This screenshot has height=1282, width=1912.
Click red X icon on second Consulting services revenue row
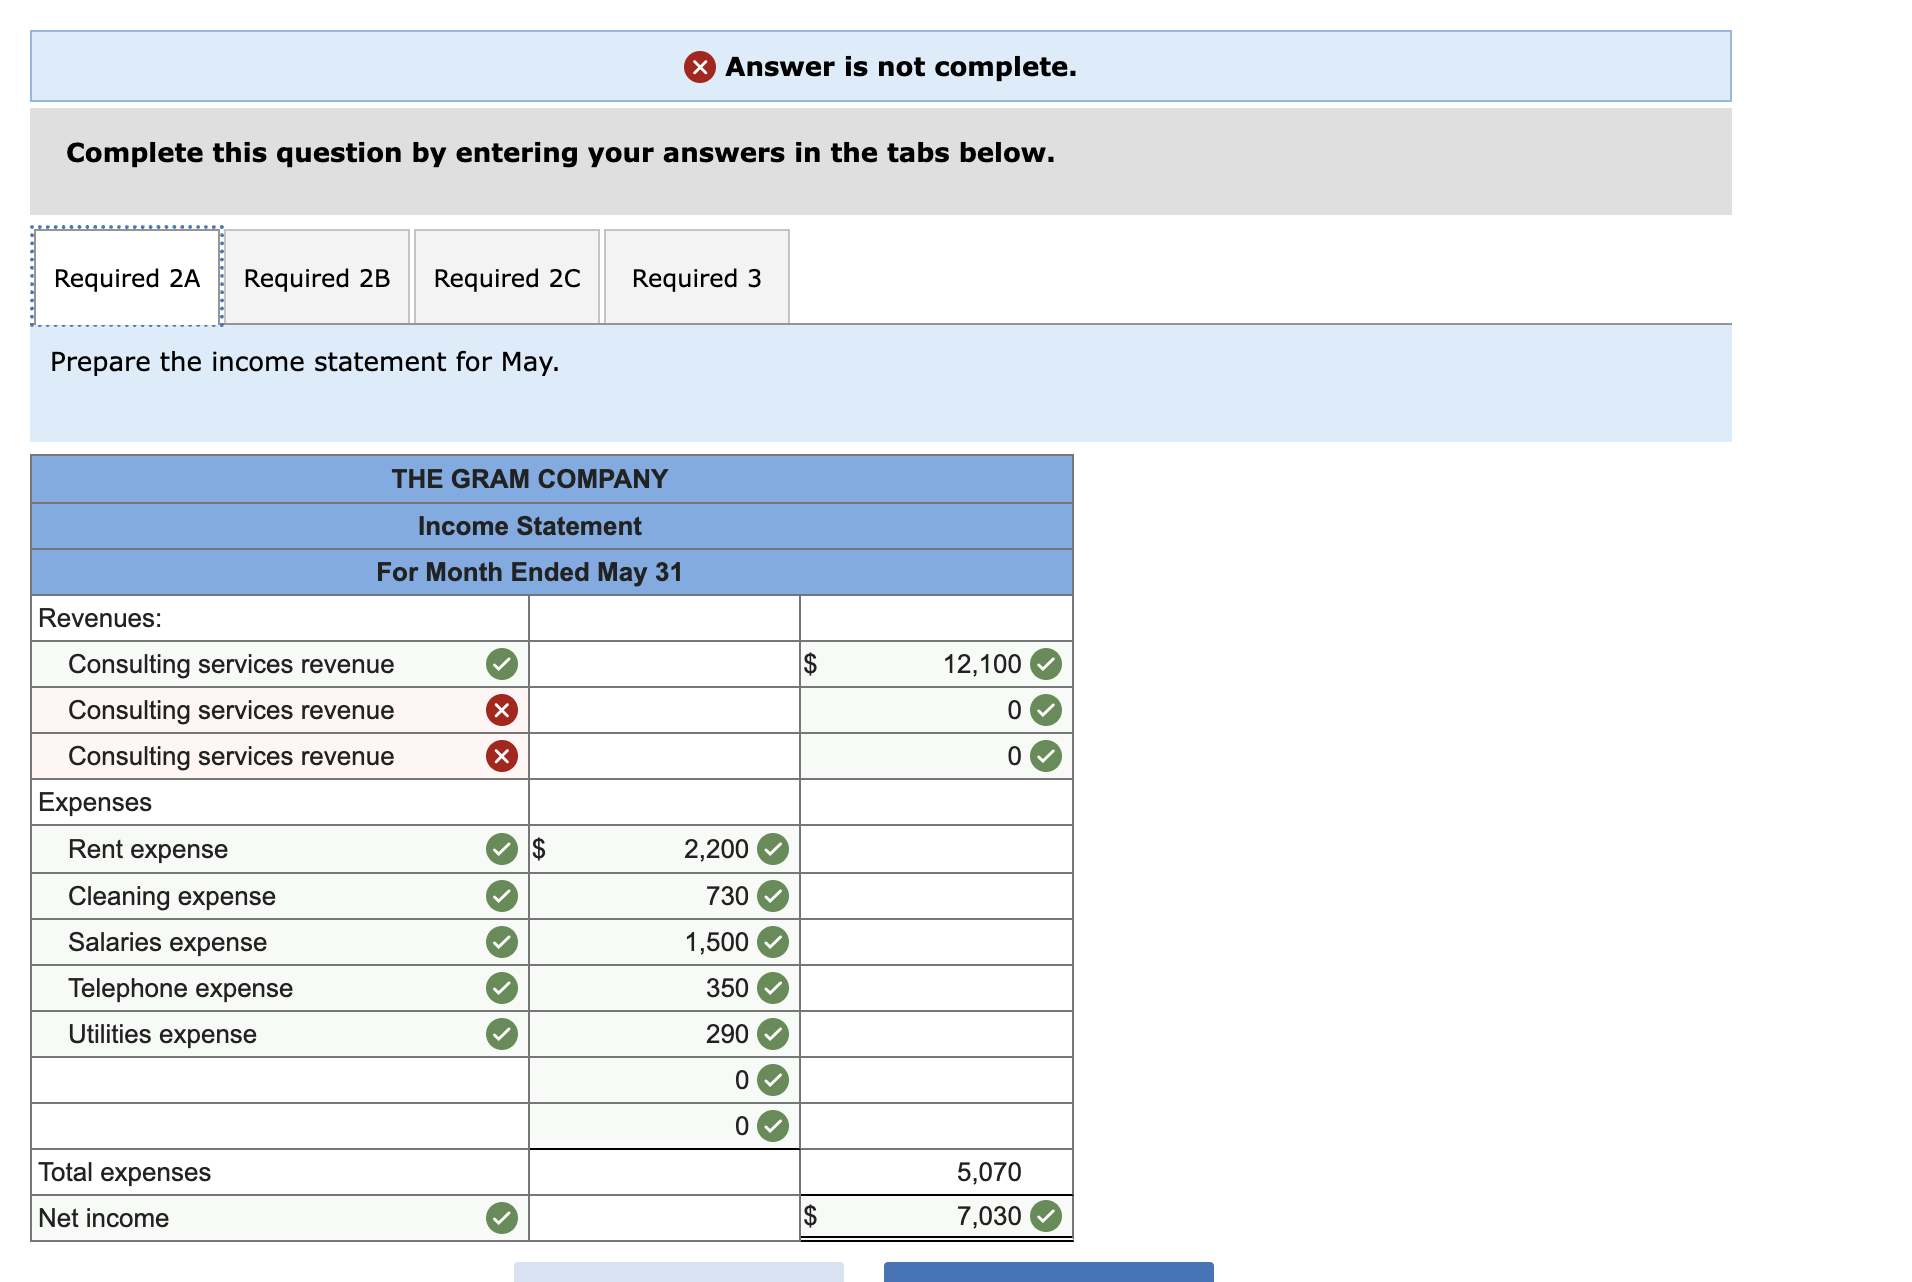pyautogui.click(x=501, y=710)
